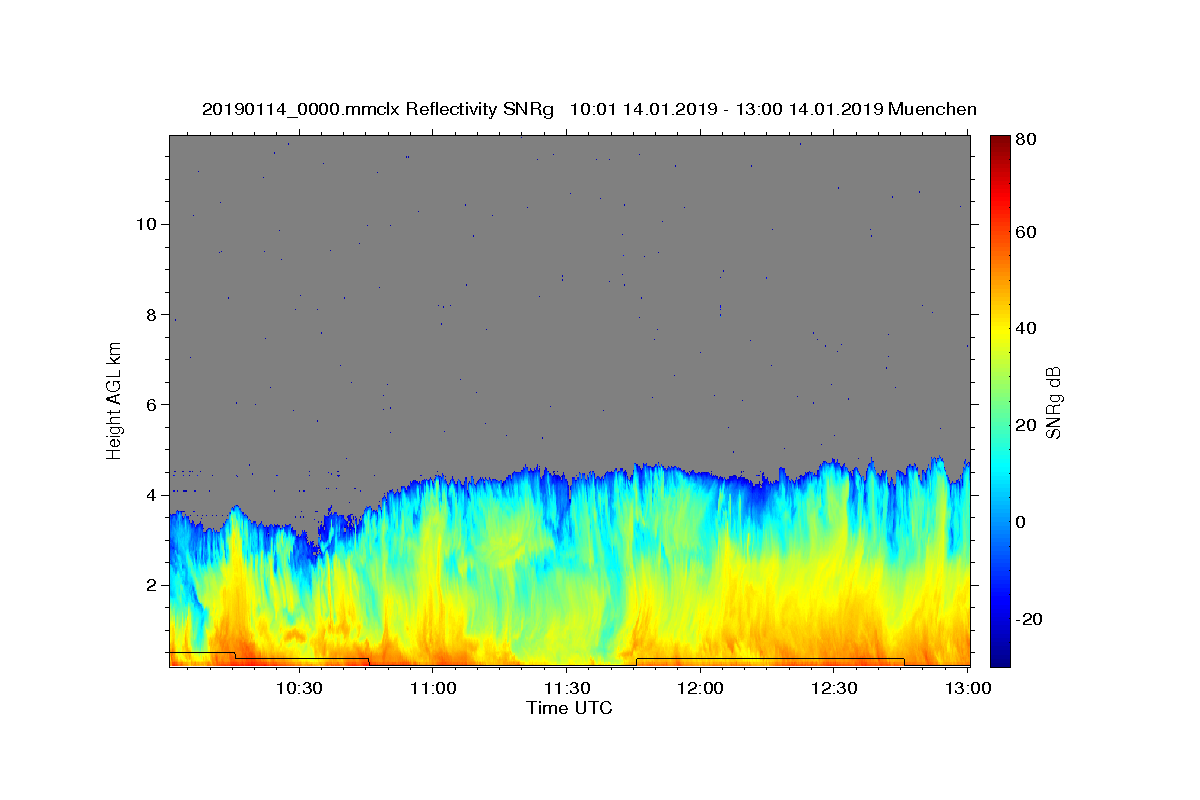Viewport: 1200px width, 800px height.
Task: Click the 12:00 time tick label
Action: (700, 688)
